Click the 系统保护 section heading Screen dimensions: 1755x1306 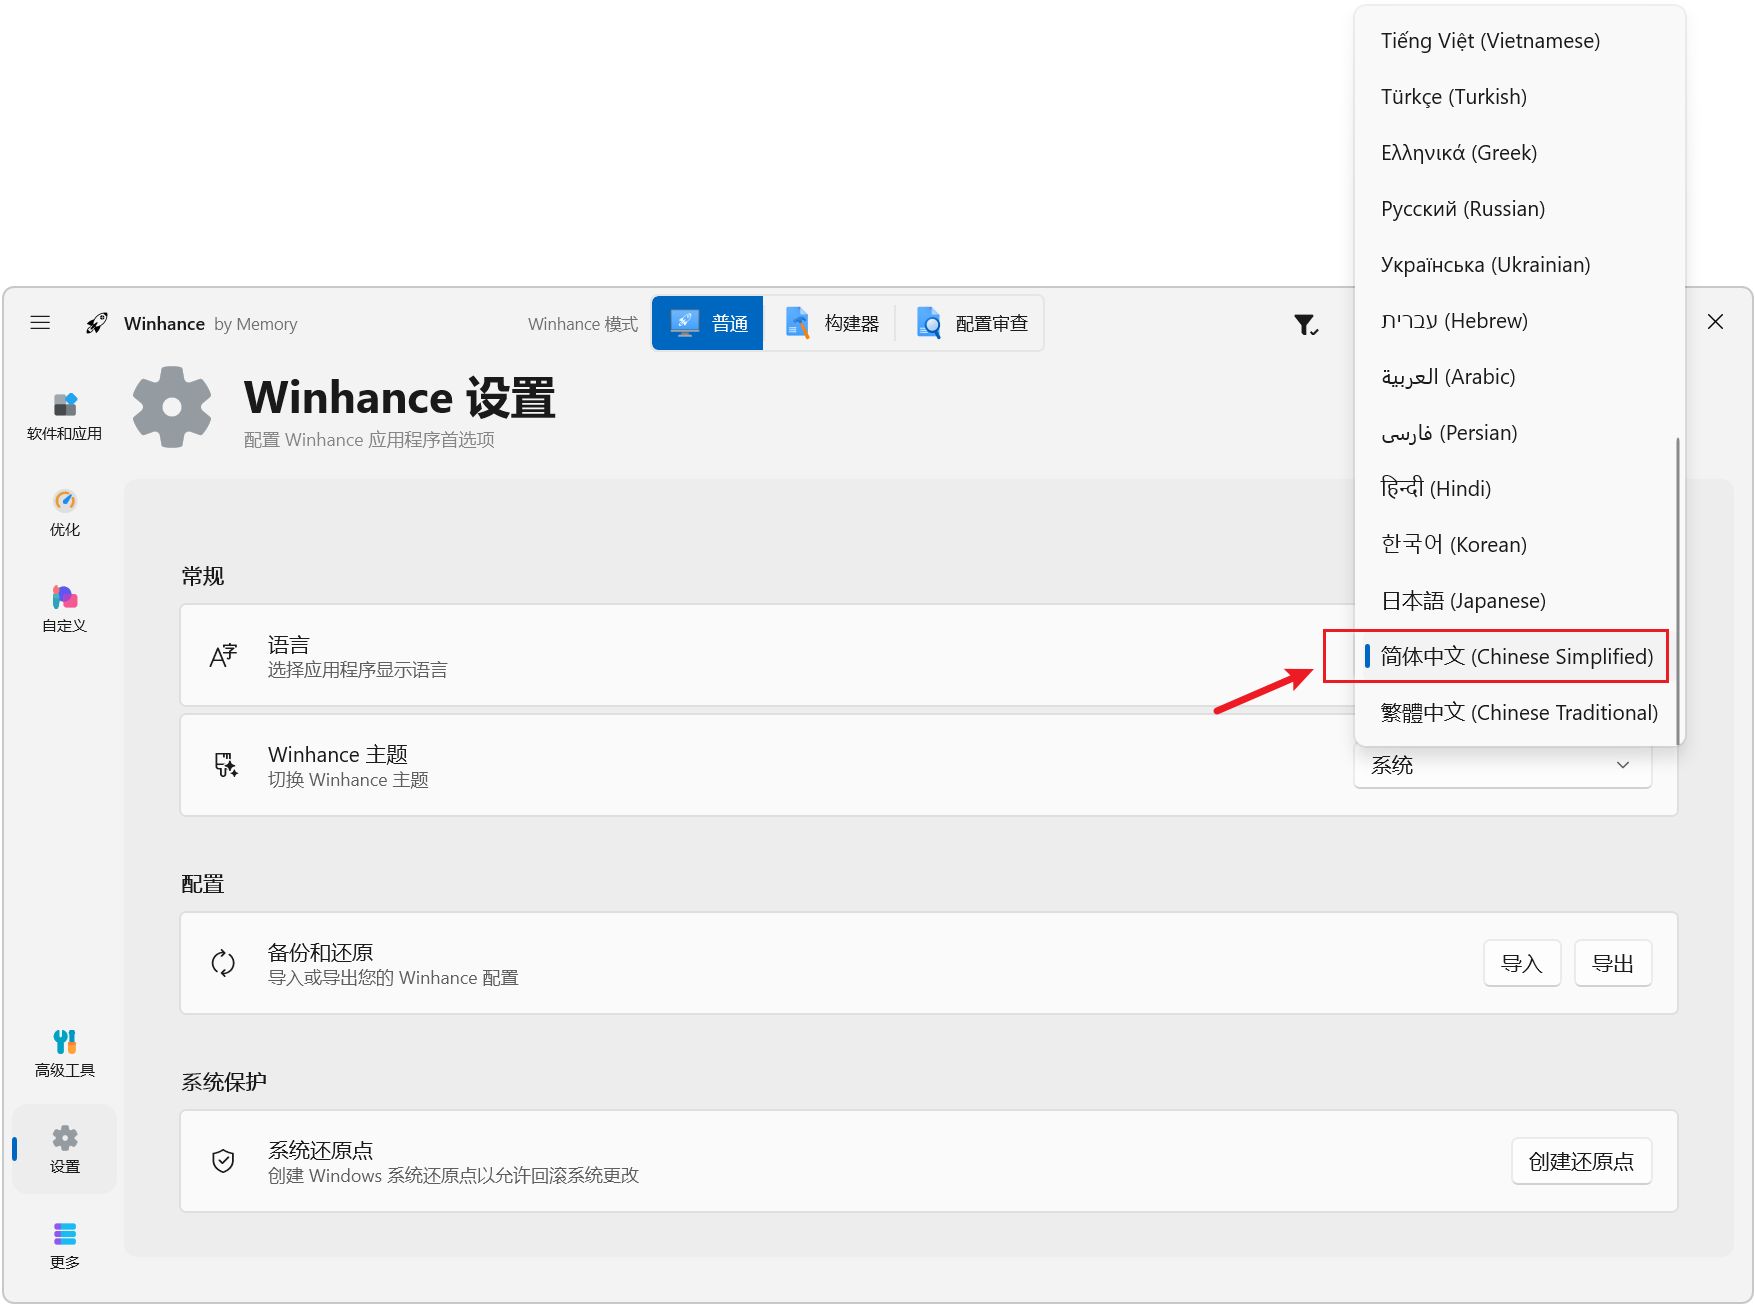[224, 1082]
